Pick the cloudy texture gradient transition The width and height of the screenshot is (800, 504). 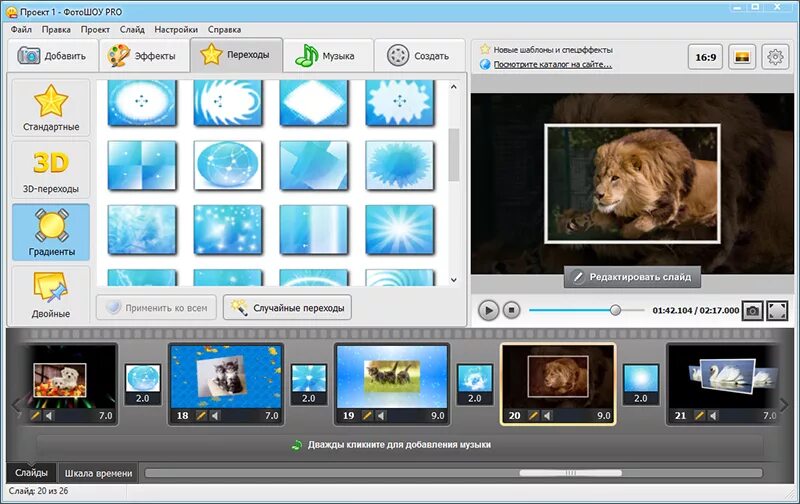142,230
